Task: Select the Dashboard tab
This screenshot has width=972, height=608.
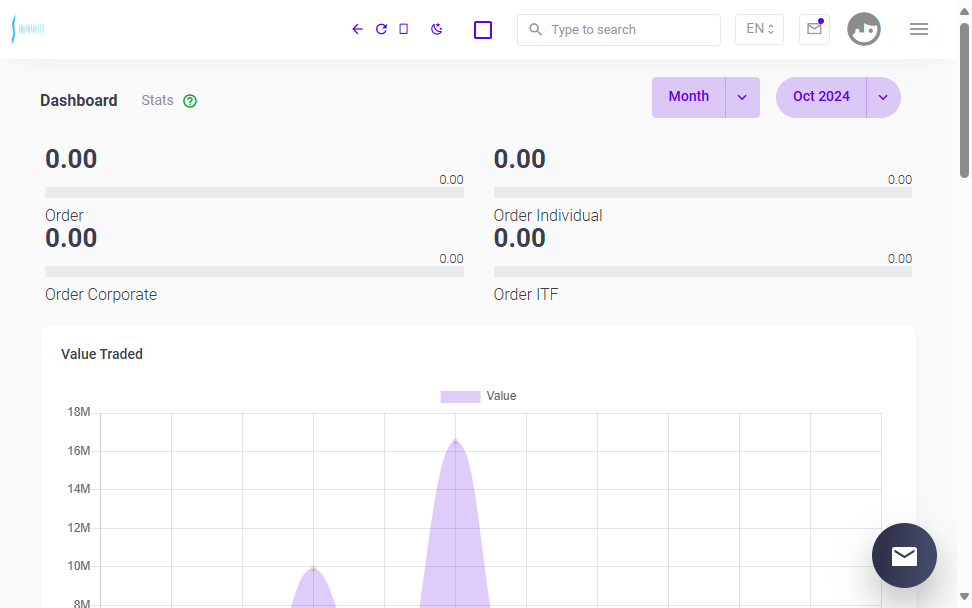Action: pos(79,100)
